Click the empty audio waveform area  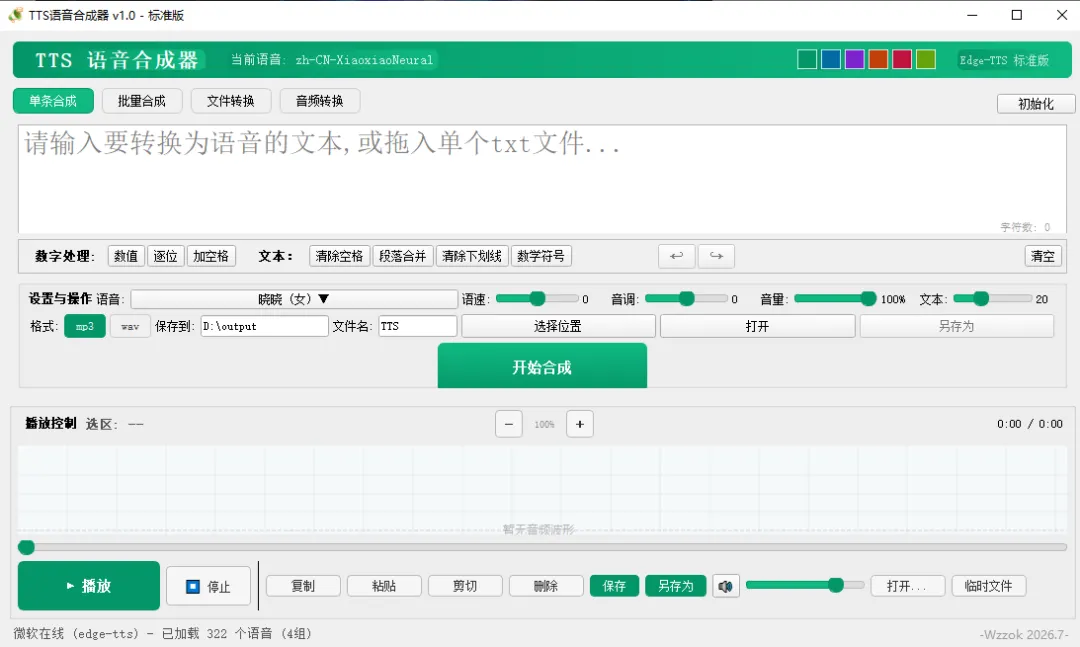click(543, 490)
